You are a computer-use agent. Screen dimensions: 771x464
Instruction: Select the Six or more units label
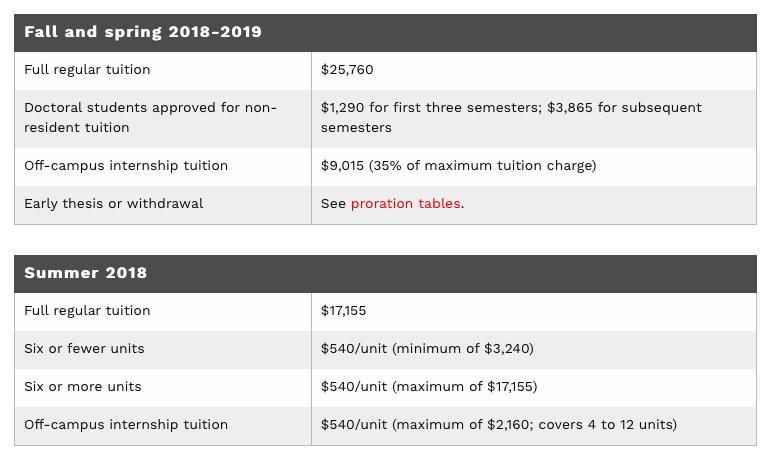83,387
